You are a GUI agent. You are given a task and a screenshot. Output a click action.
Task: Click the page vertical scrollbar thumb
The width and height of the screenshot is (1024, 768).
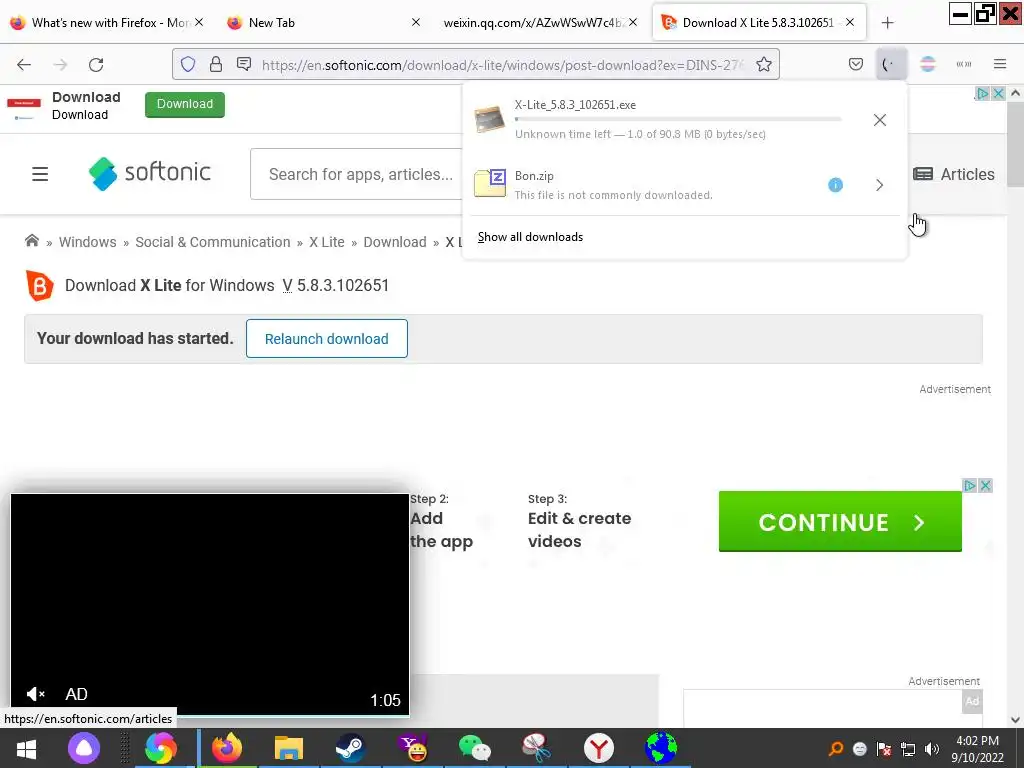point(1015,144)
